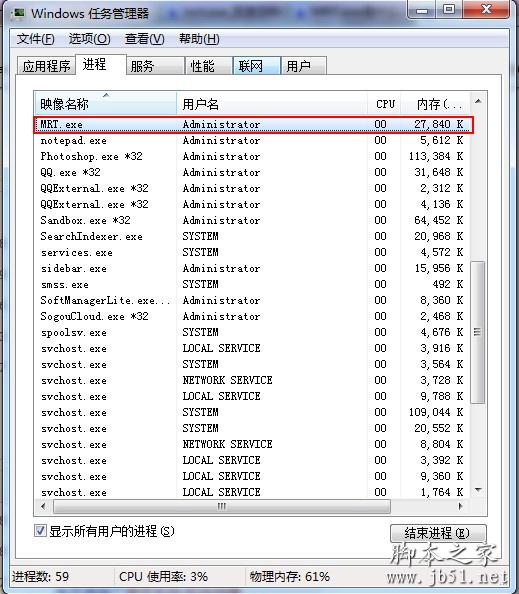Screen dimensions: 519x594
Task: Select the MRT.exe process row
Action: (253, 125)
